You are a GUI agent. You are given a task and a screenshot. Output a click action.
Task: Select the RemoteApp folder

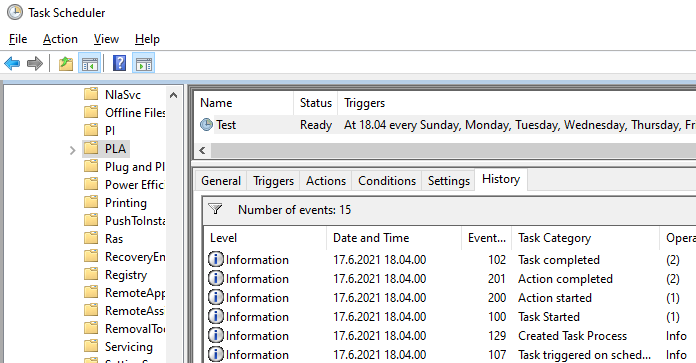(x=135, y=292)
